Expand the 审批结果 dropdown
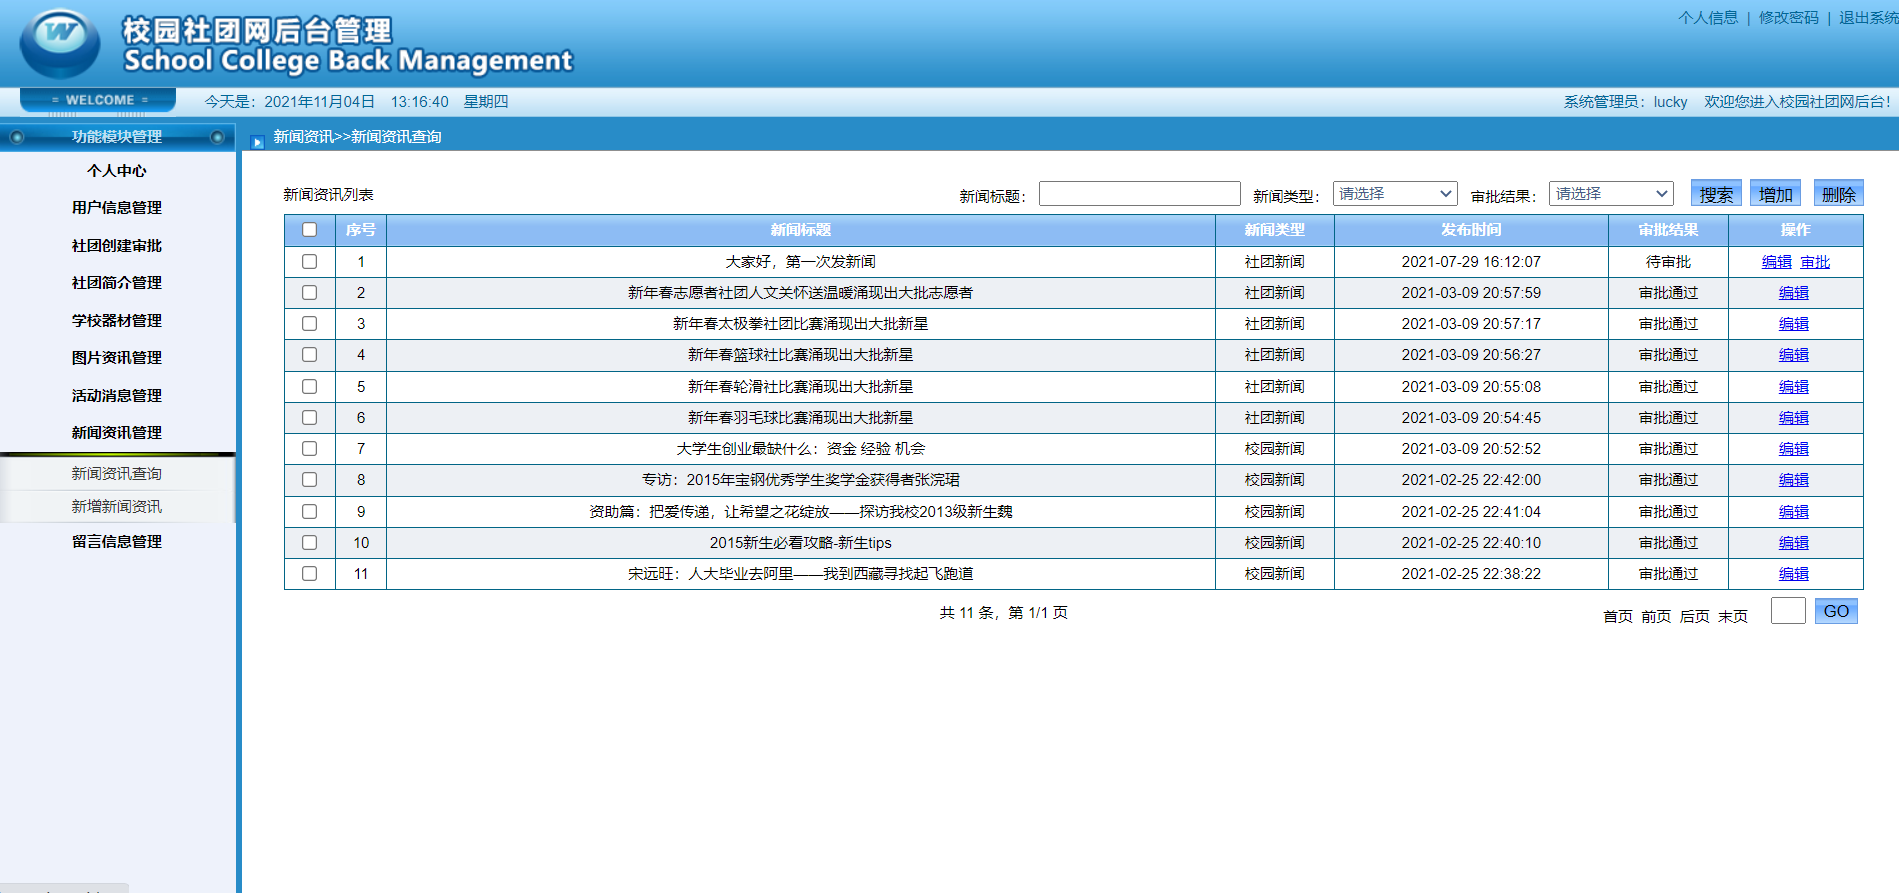Viewport: 1899px width, 893px height. (1611, 194)
